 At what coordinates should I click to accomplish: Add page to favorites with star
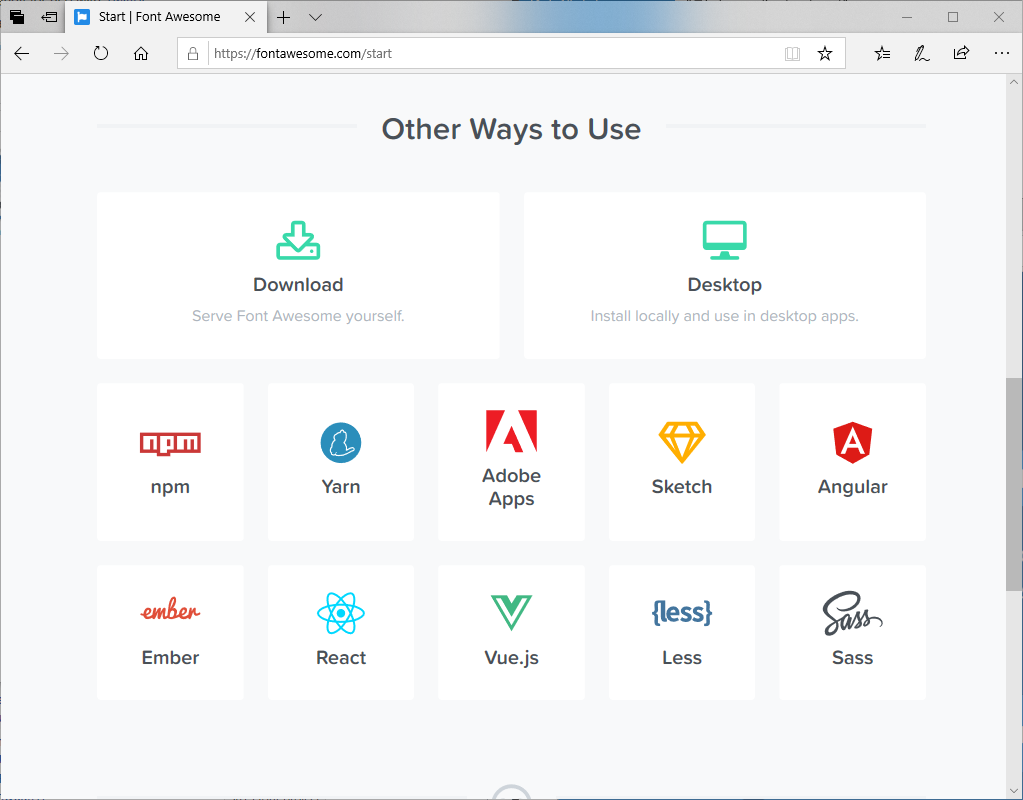pyautogui.click(x=825, y=53)
